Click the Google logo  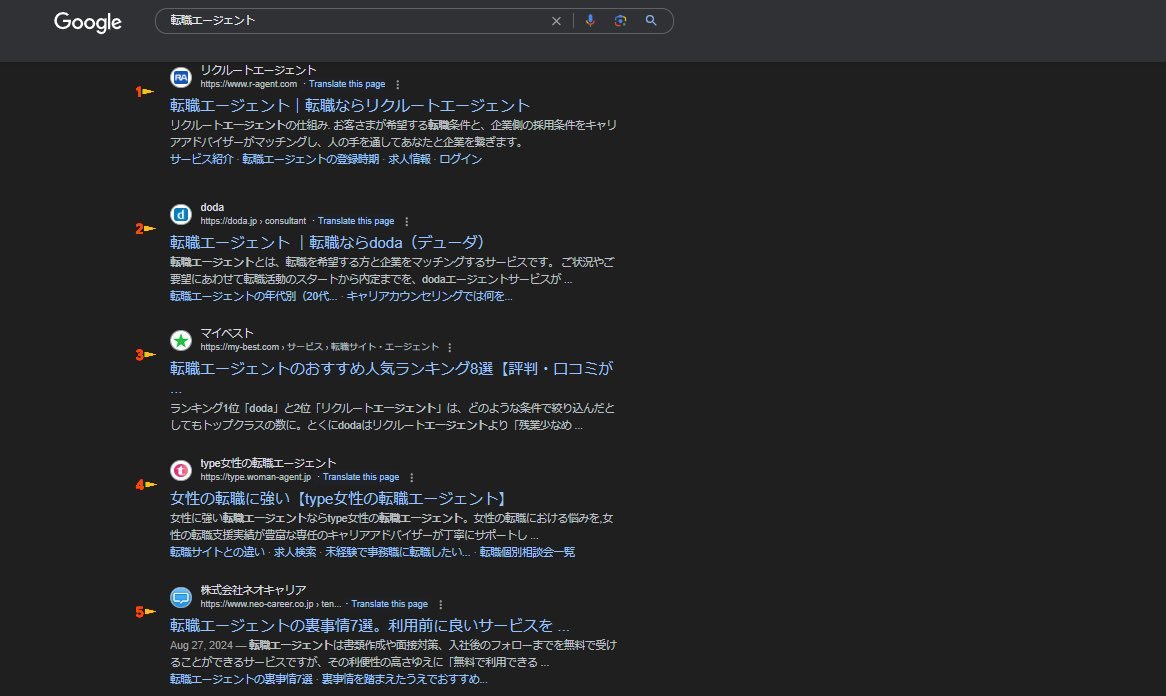pyautogui.click(x=88, y=22)
